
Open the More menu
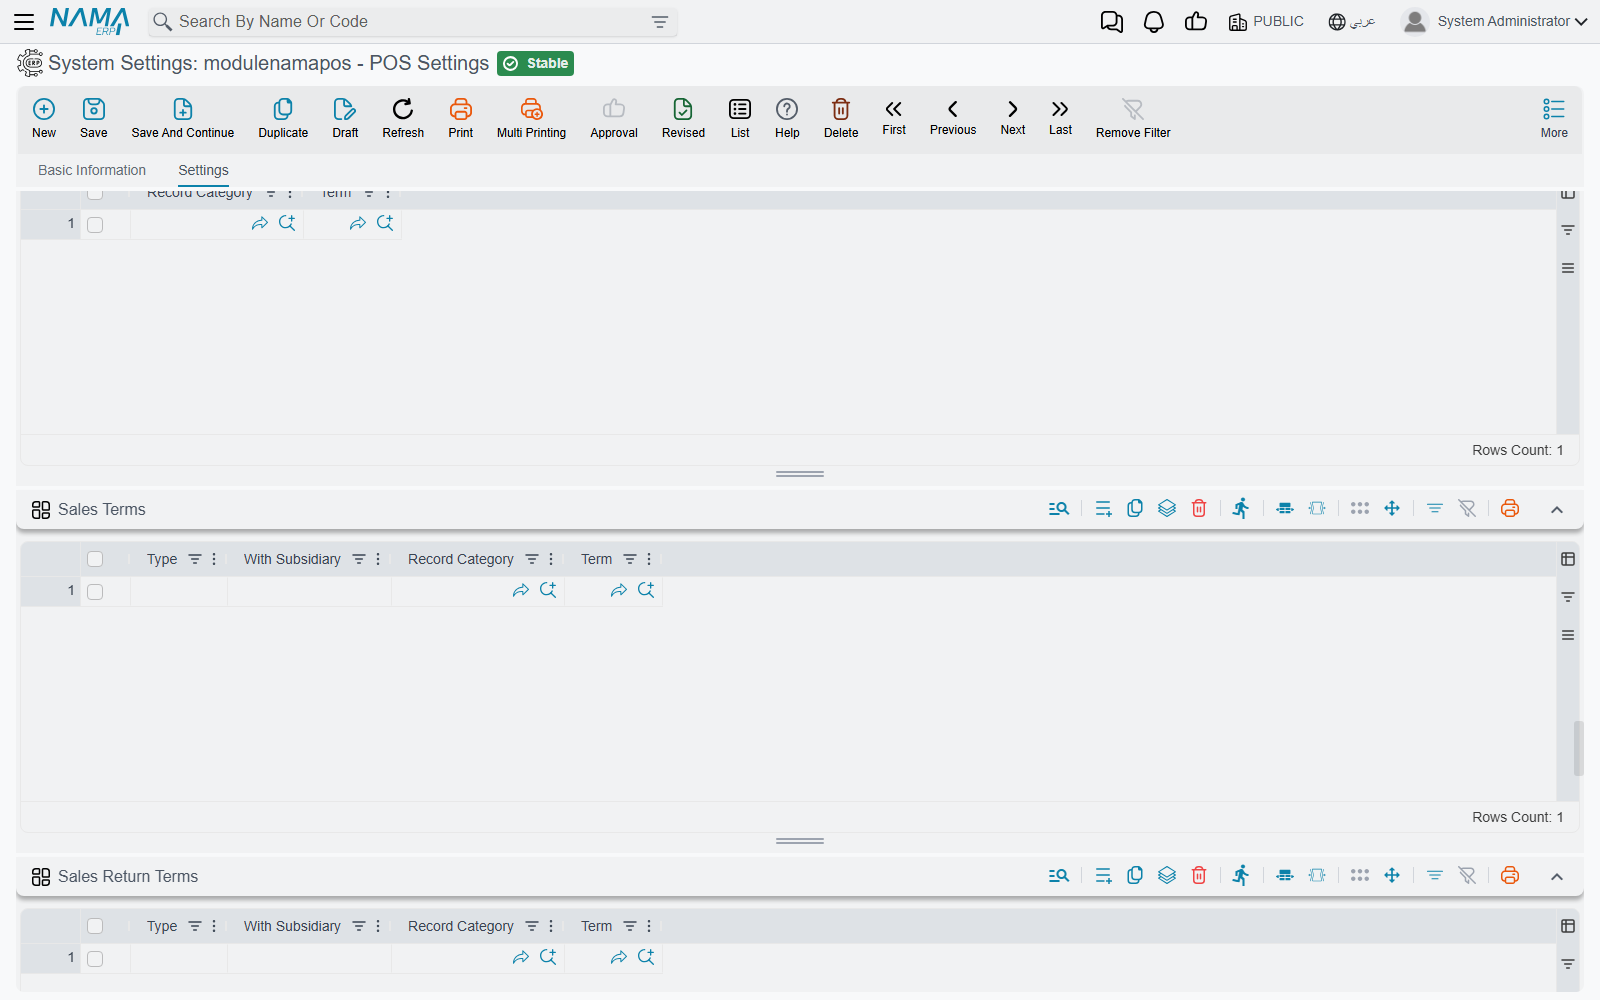1554,117
